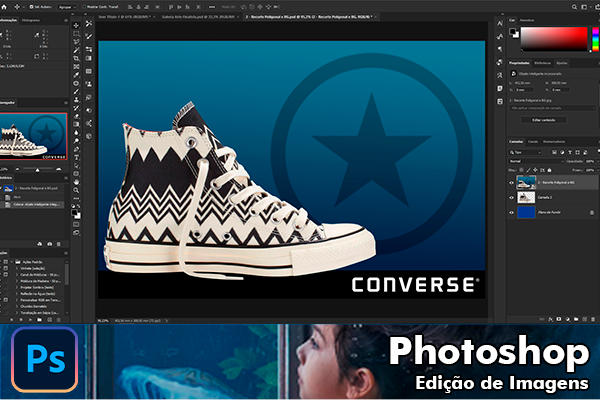The image size is (600, 400).
Task: Select the Blur tool
Action: click(x=76, y=133)
